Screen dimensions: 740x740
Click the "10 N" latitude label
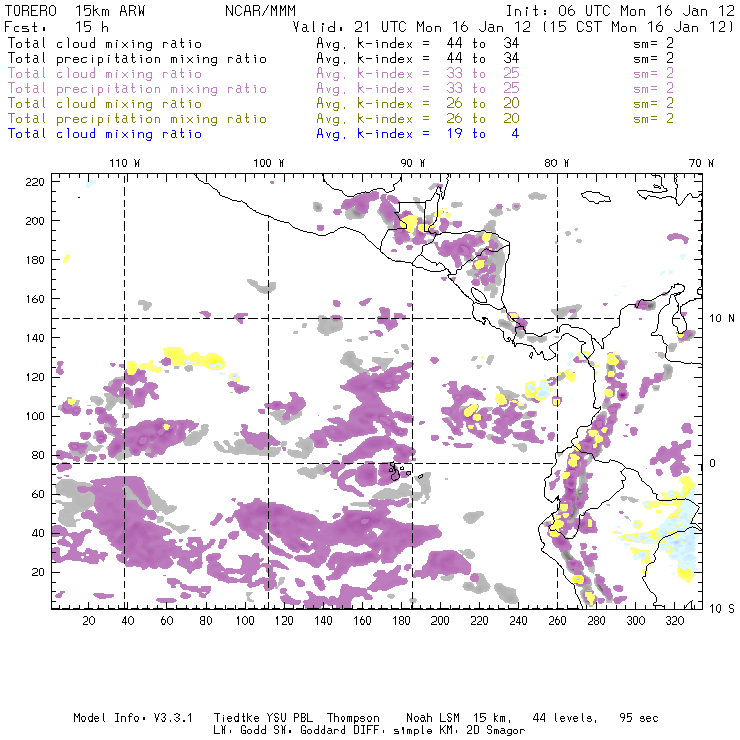pyautogui.click(x=722, y=319)
